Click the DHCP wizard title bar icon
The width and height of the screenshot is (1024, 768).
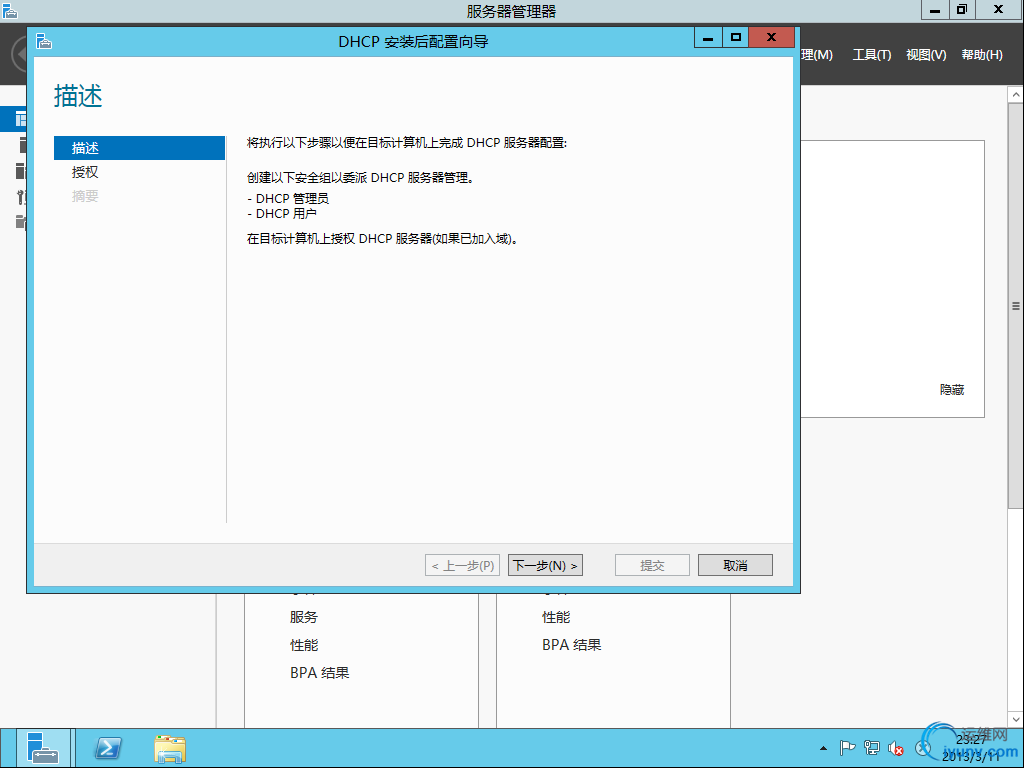[x=44, y=41]
